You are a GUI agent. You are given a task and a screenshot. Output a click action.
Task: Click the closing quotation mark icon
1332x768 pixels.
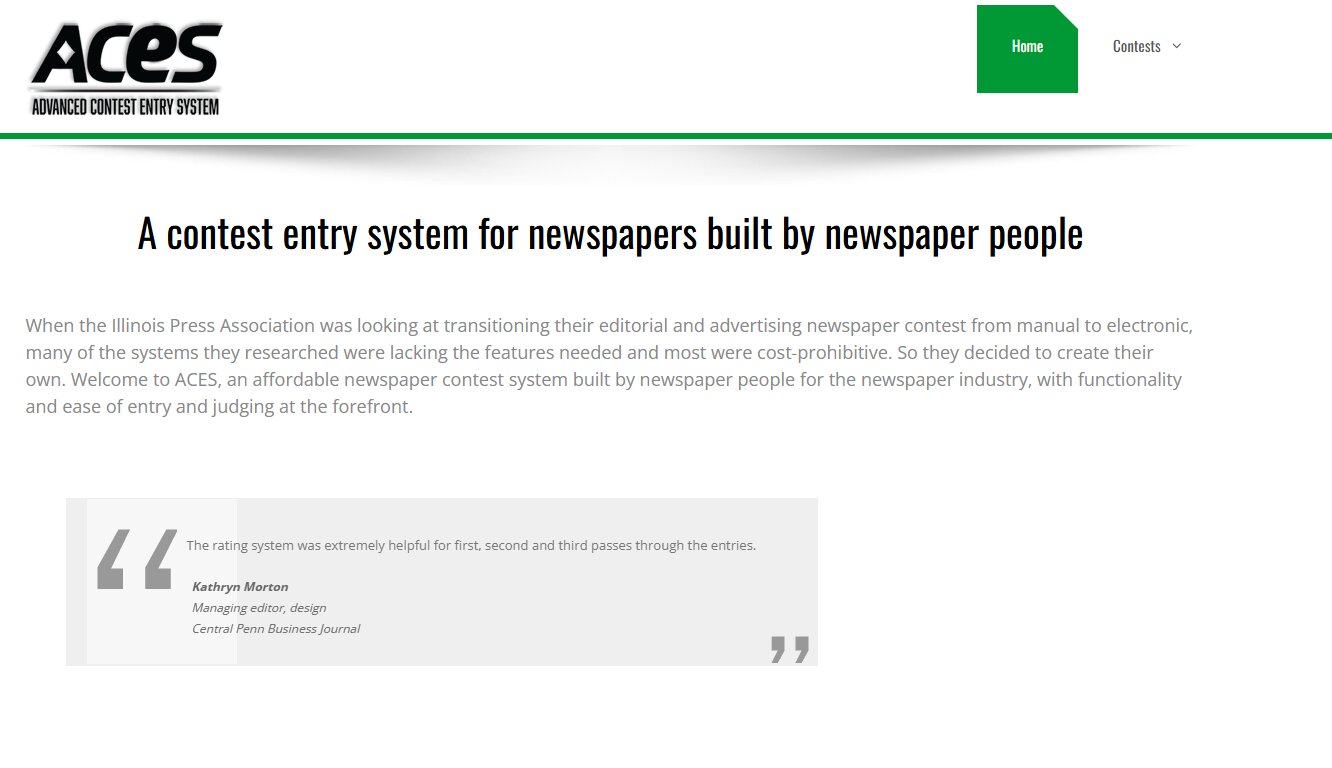click(790, 649)
